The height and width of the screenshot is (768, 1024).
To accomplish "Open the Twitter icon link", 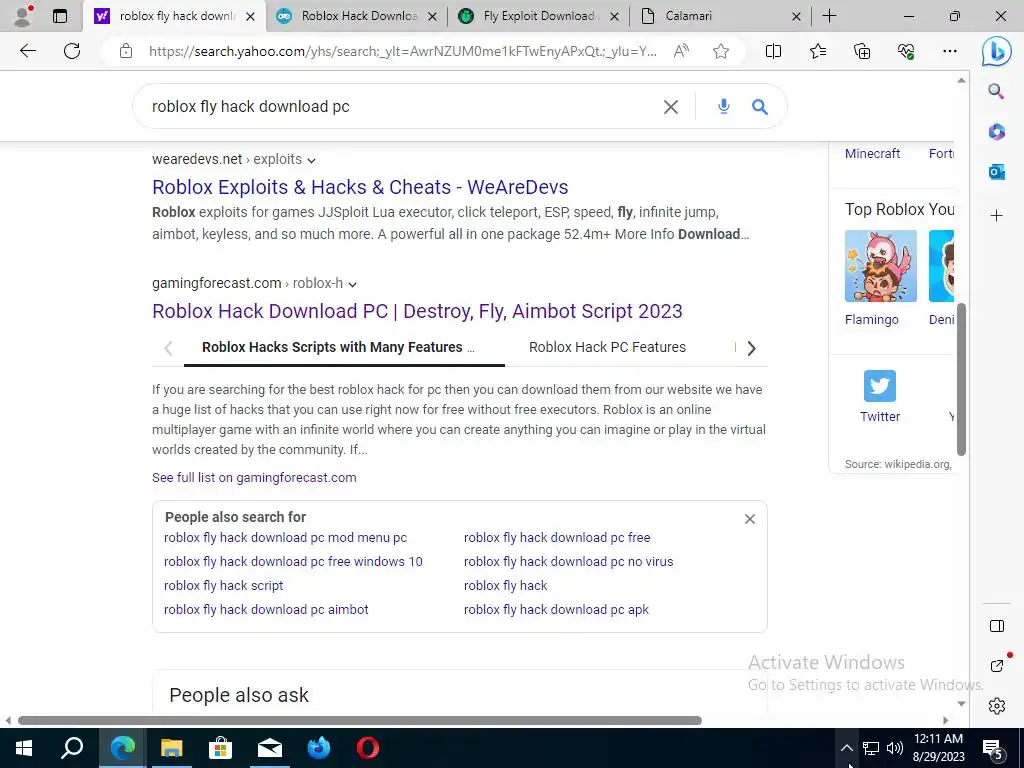I will pyautogui.click(x=880, y=386).
